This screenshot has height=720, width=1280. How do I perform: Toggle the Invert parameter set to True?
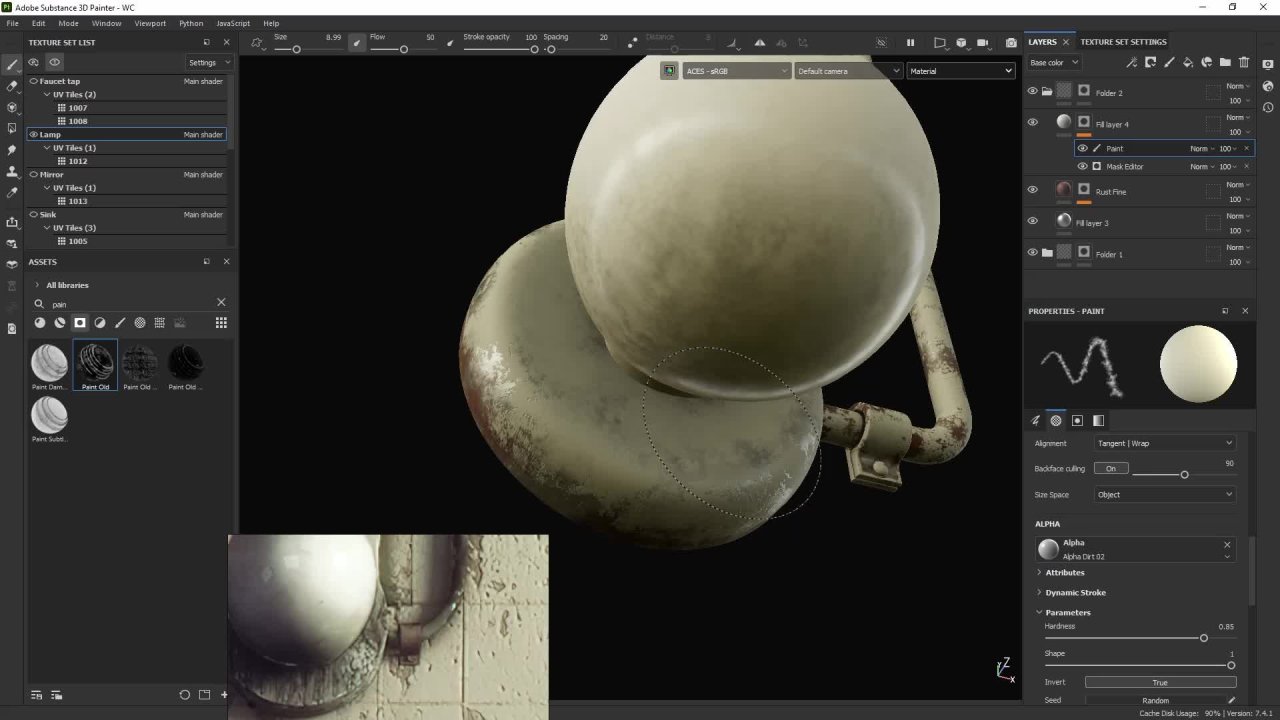point(1159,682)
